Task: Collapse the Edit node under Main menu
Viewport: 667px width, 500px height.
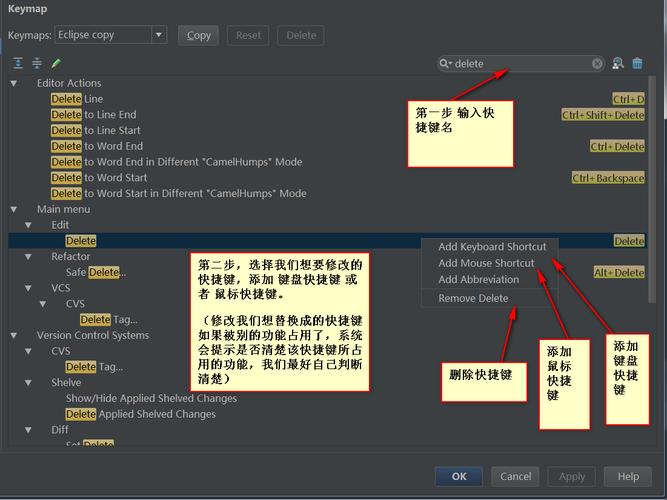Action: click(28, 225)
